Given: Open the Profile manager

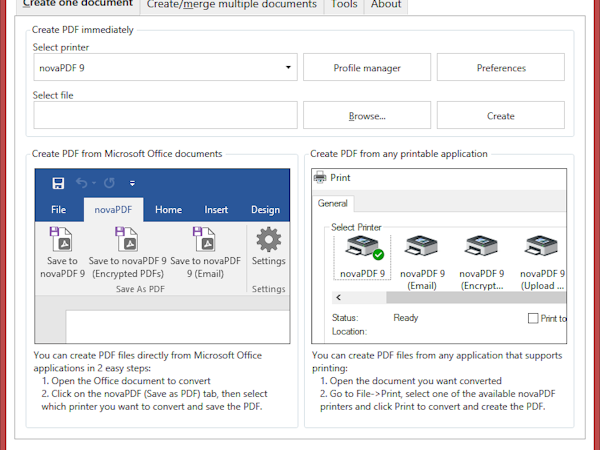Looking at the screenshot, I should (367, 67).
